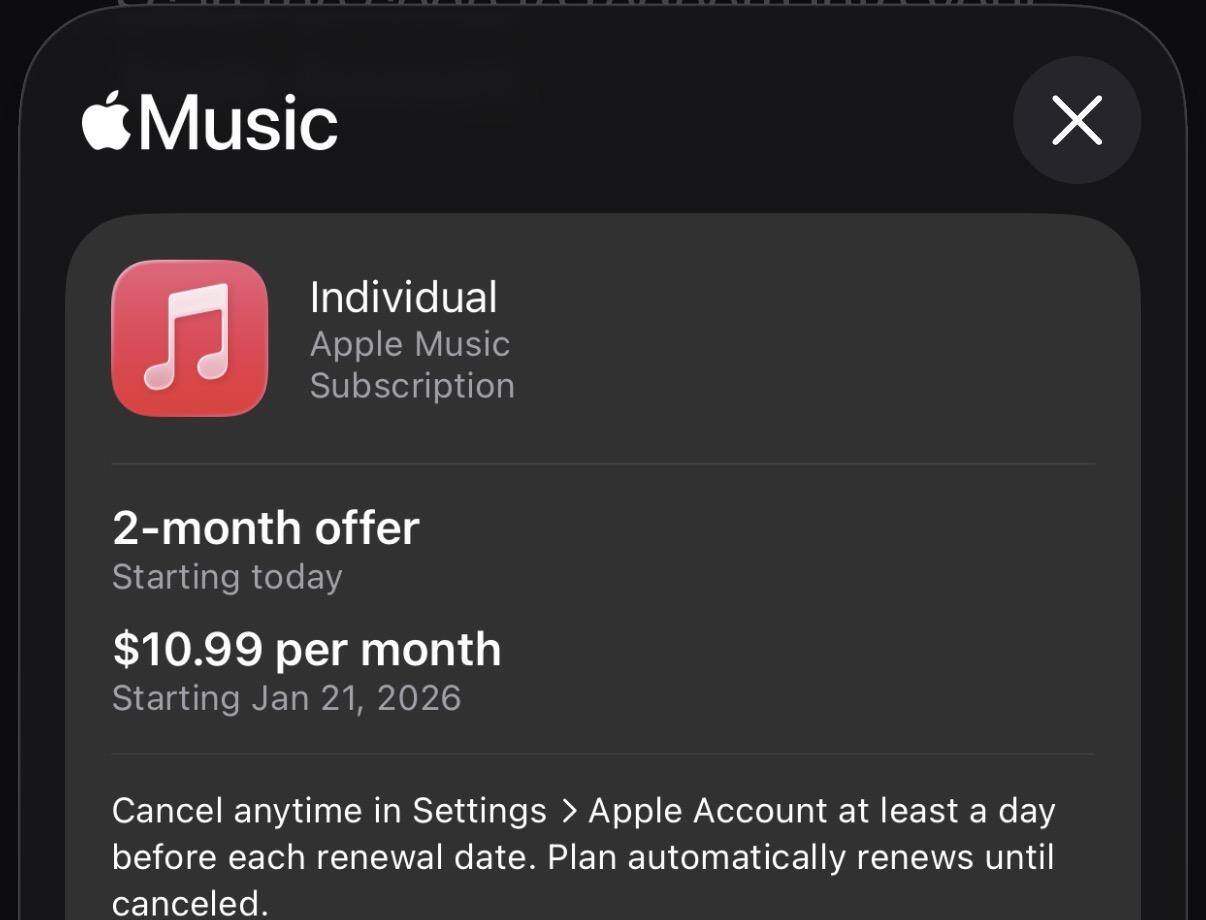Image resolution: width=1206 pixels, height=920 pixels.
Task: Tap the "$10.99 per month" price
Action: click(306, 649)
